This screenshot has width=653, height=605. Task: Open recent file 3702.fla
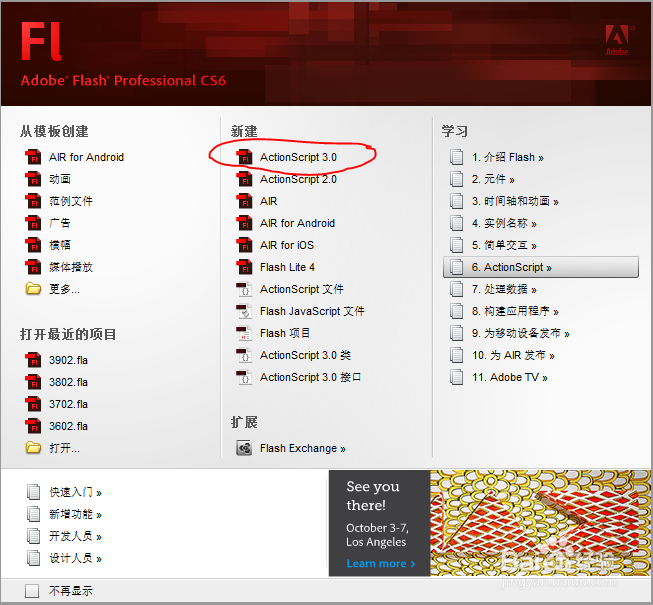pyautogui.click(x=68, y=404)
